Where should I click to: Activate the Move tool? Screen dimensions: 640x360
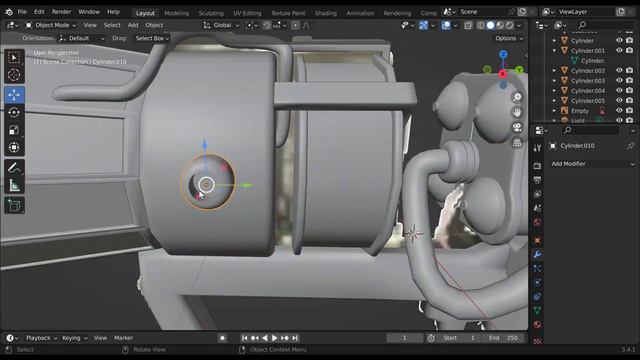click(x=14, y=95)
